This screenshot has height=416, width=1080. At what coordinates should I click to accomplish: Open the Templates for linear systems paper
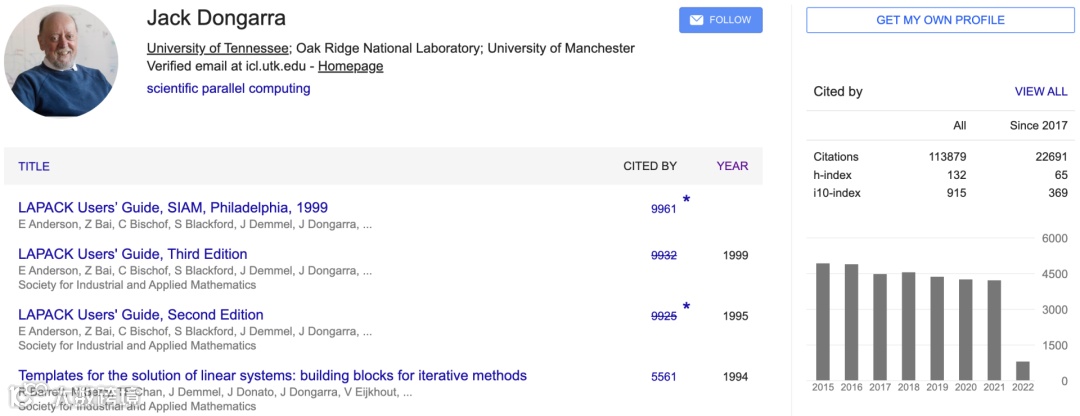pos(272,376)
